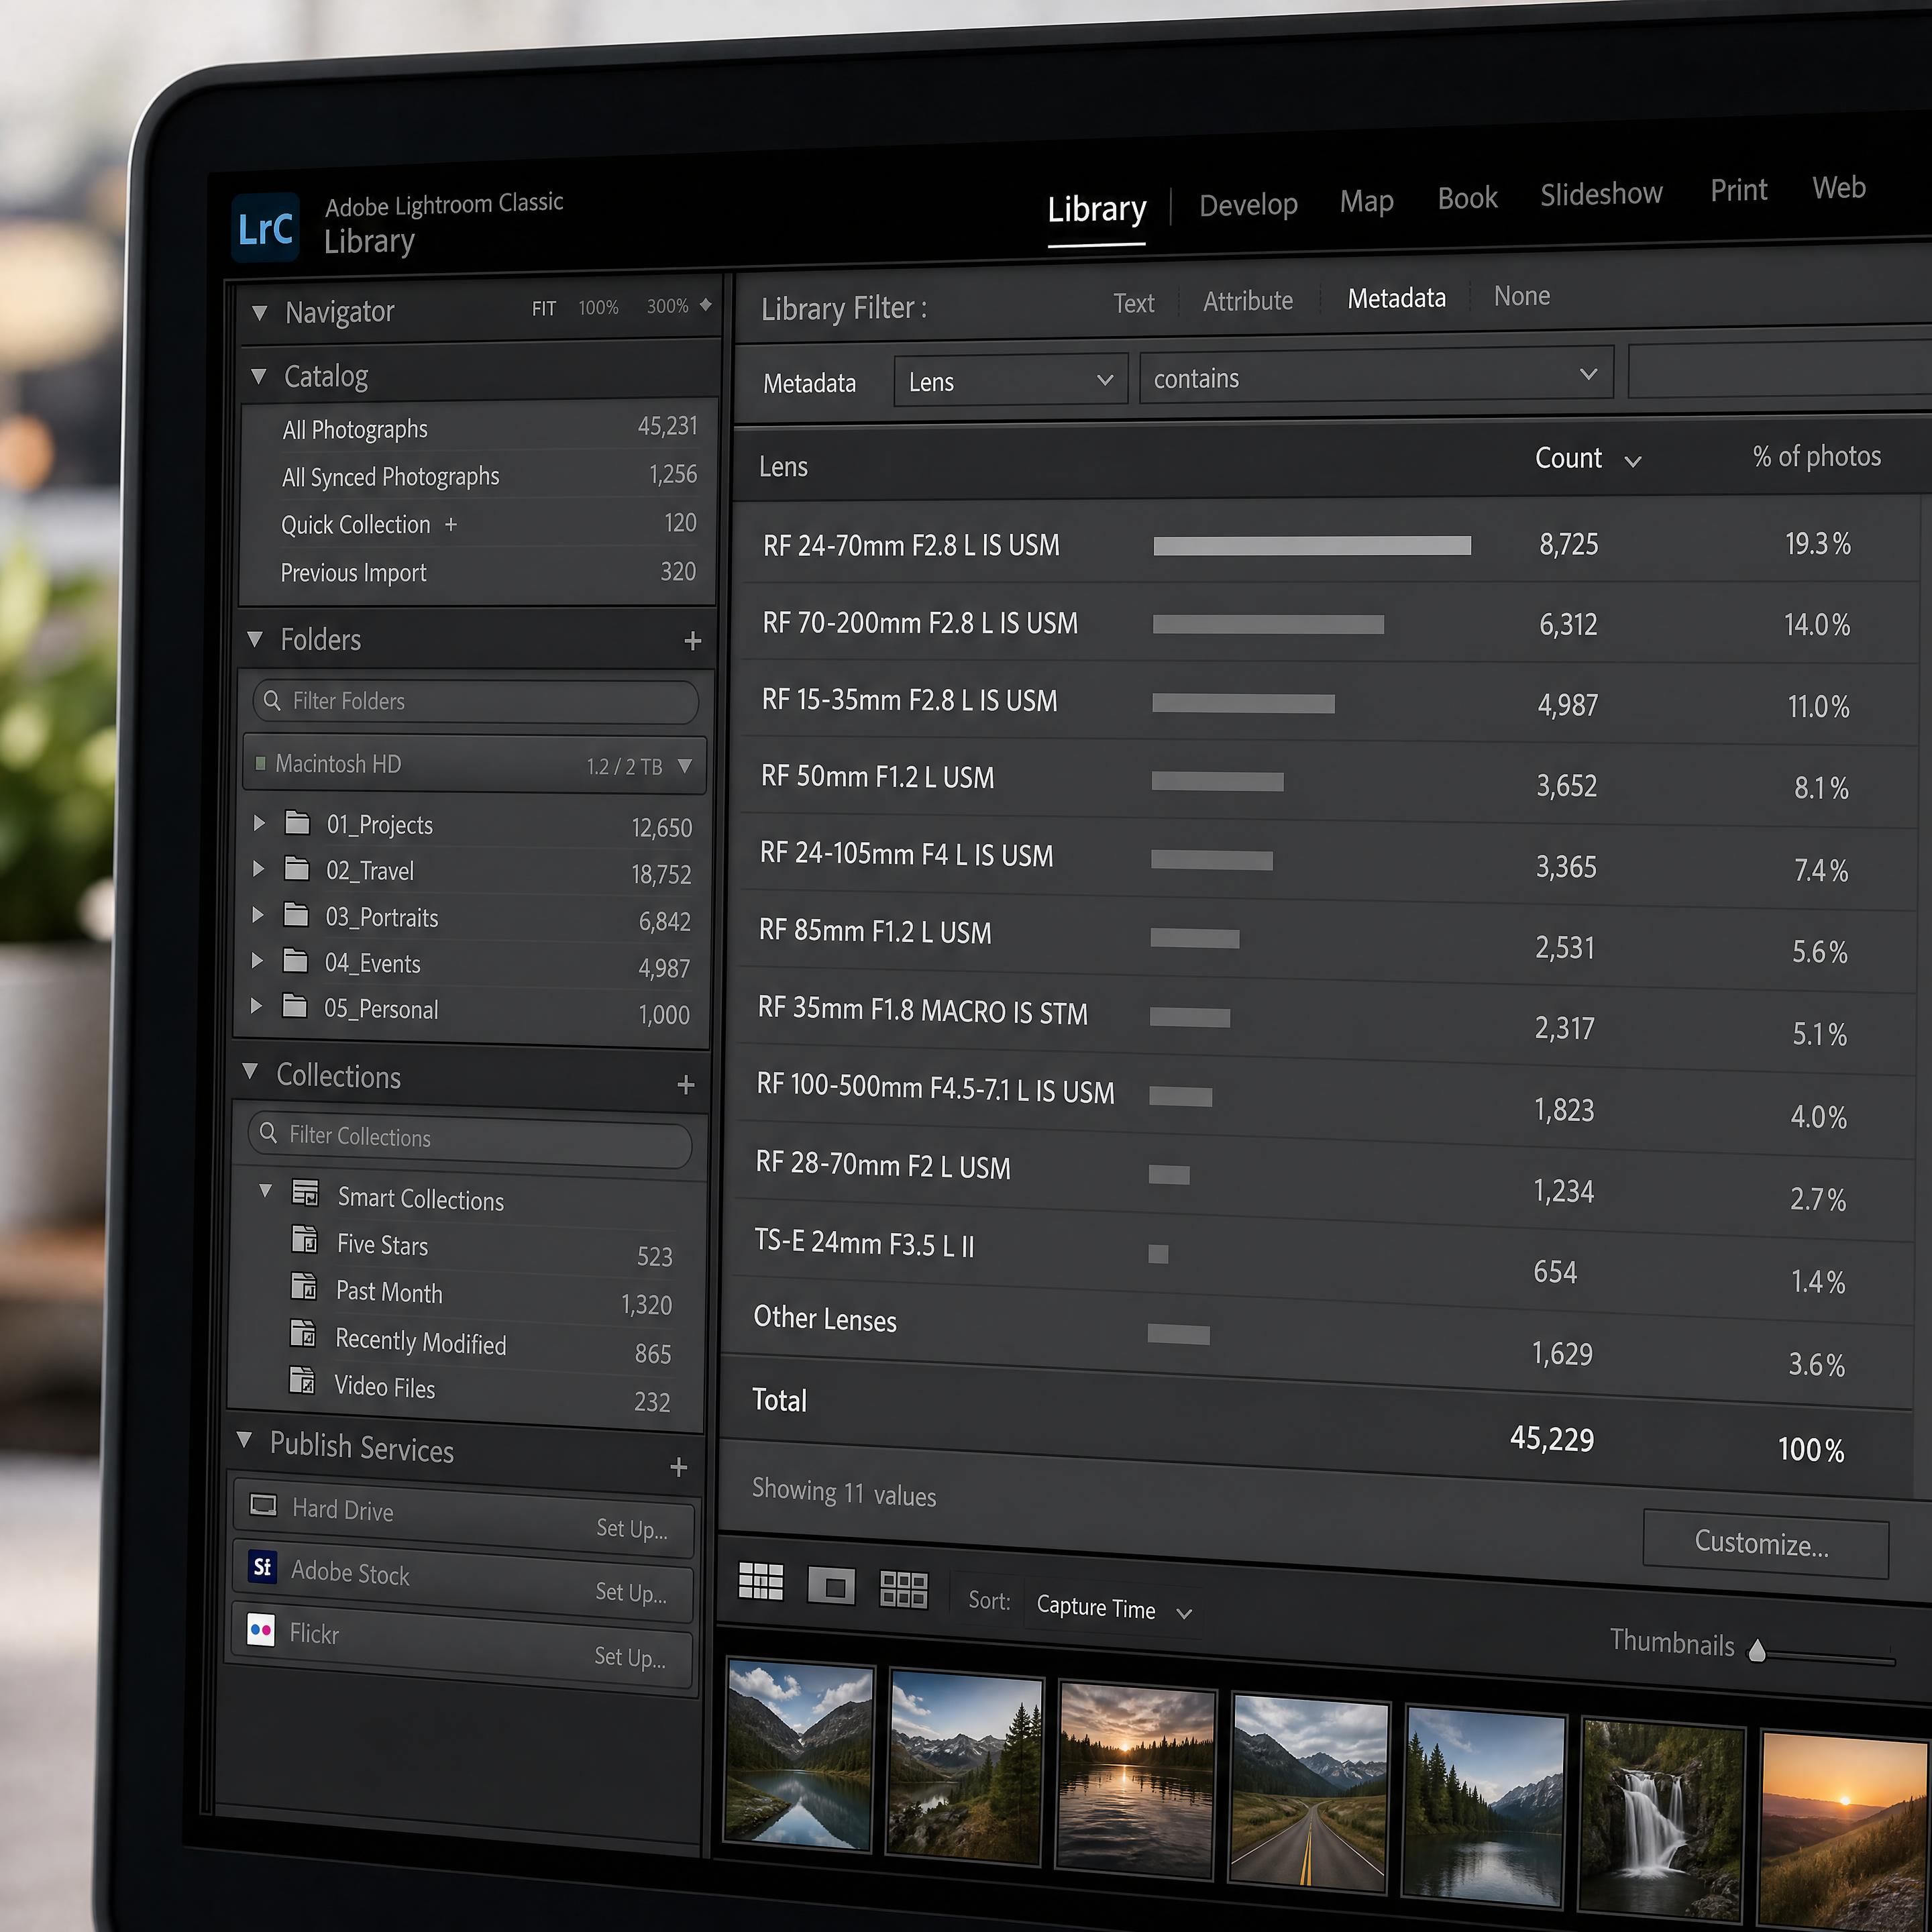Select the RF 50mm F1.2 L USM row
Viewport: 1932px width, 1932px height.
[x=1327, y=781]
